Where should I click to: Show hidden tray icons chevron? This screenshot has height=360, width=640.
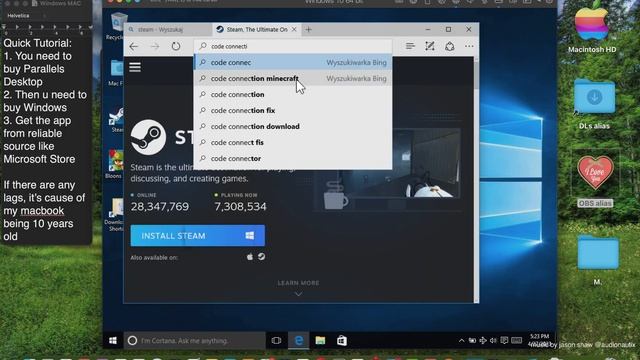tap(461, 340)
